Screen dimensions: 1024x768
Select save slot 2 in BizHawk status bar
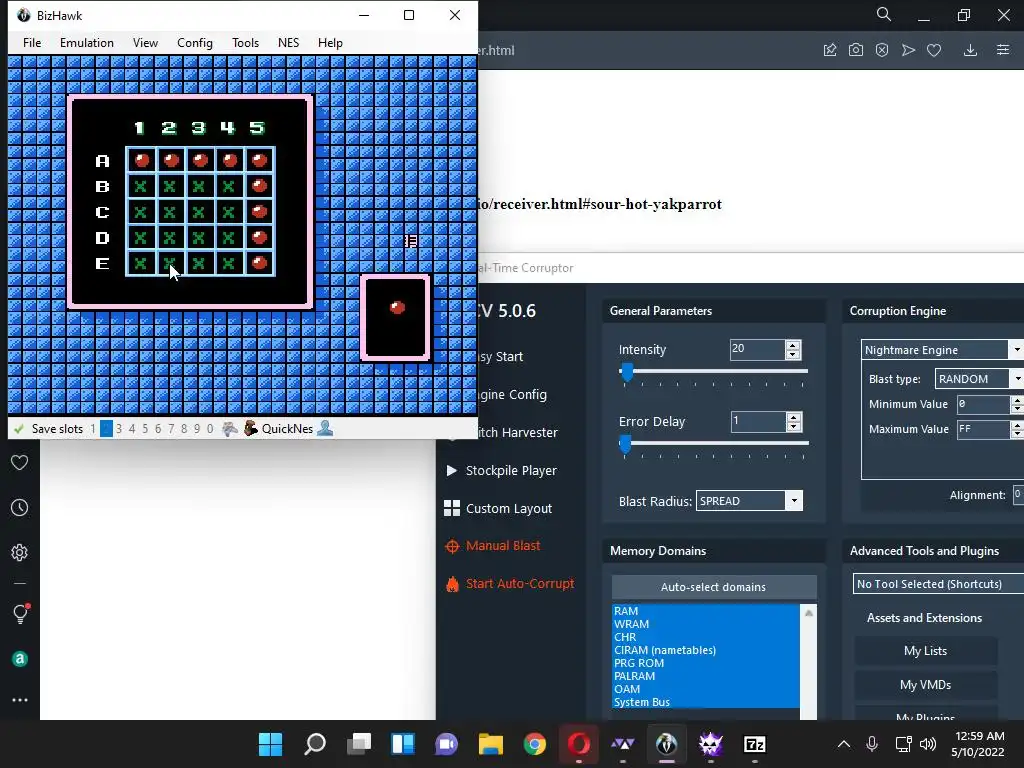(106, 428)
